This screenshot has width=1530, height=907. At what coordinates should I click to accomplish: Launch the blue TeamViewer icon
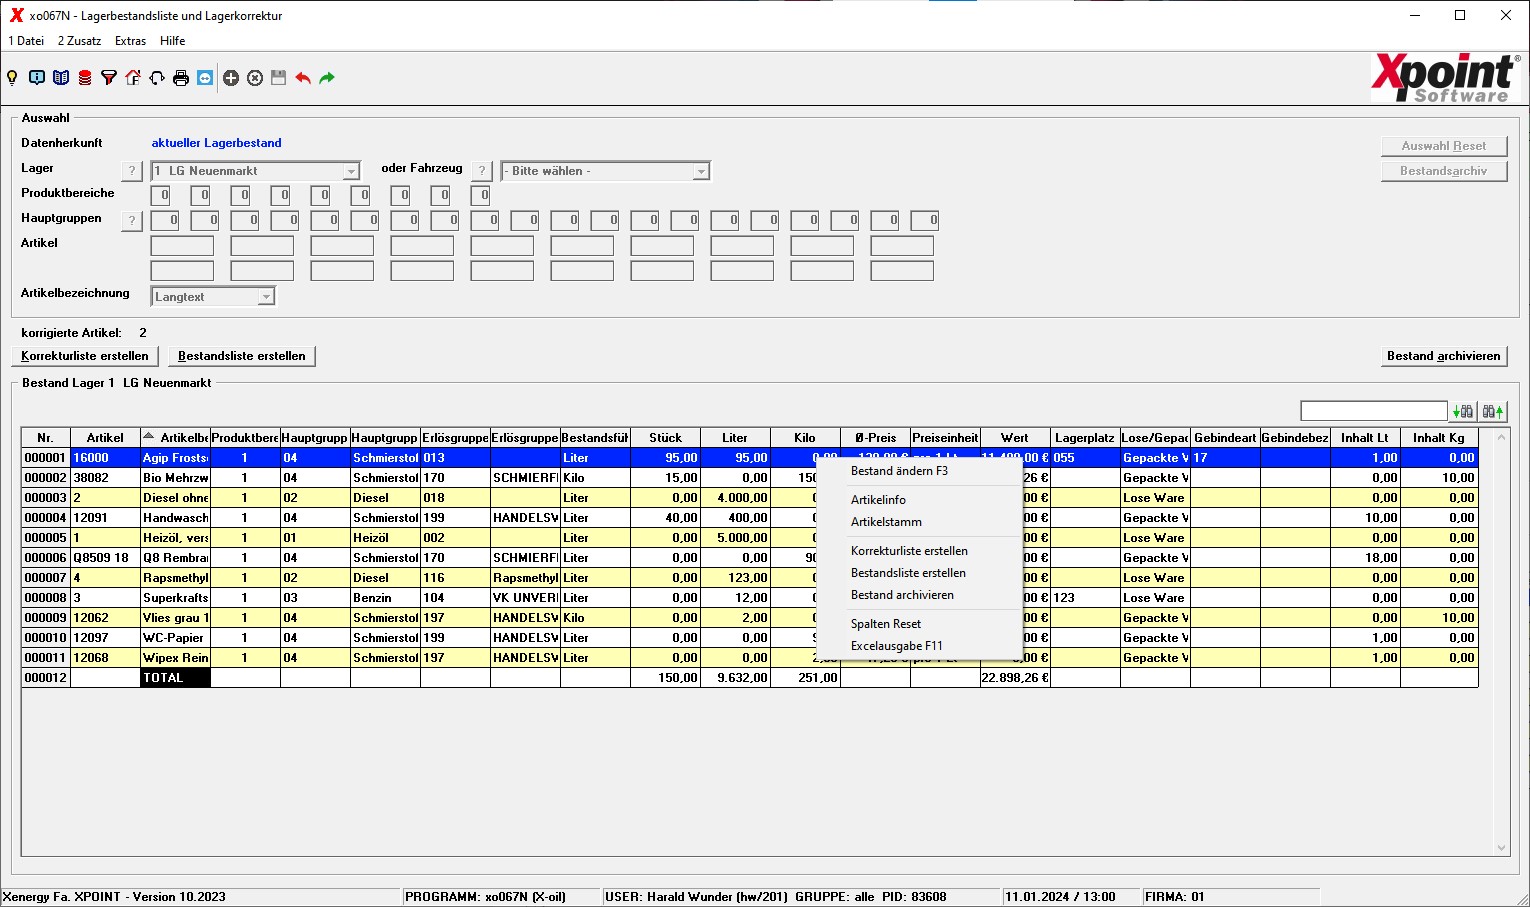tap(205, 78)
